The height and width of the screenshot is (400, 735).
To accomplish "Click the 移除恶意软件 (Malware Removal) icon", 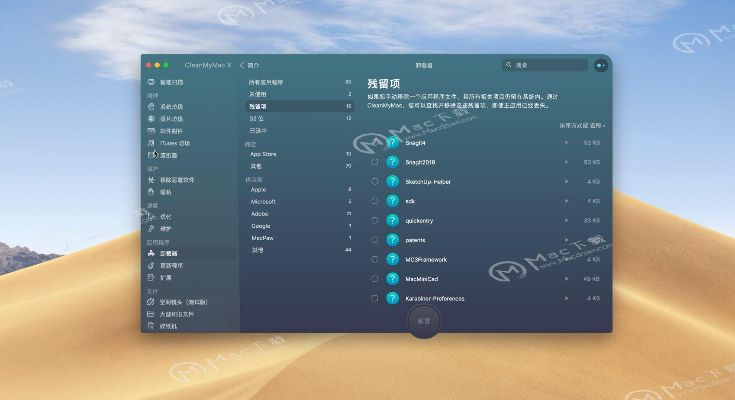I will click(x=151, y=180).
